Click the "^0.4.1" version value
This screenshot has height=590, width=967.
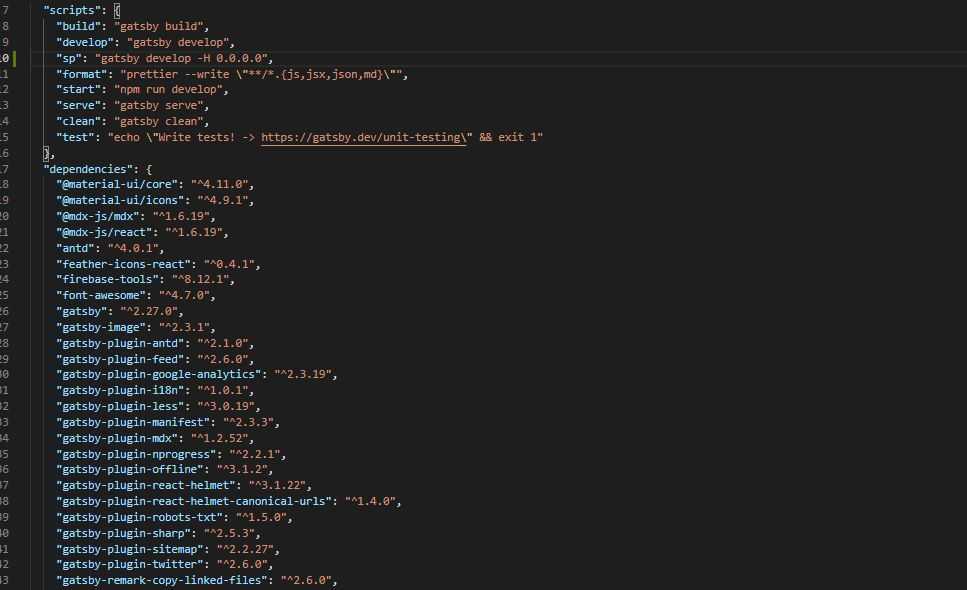(x=229, y=264)
